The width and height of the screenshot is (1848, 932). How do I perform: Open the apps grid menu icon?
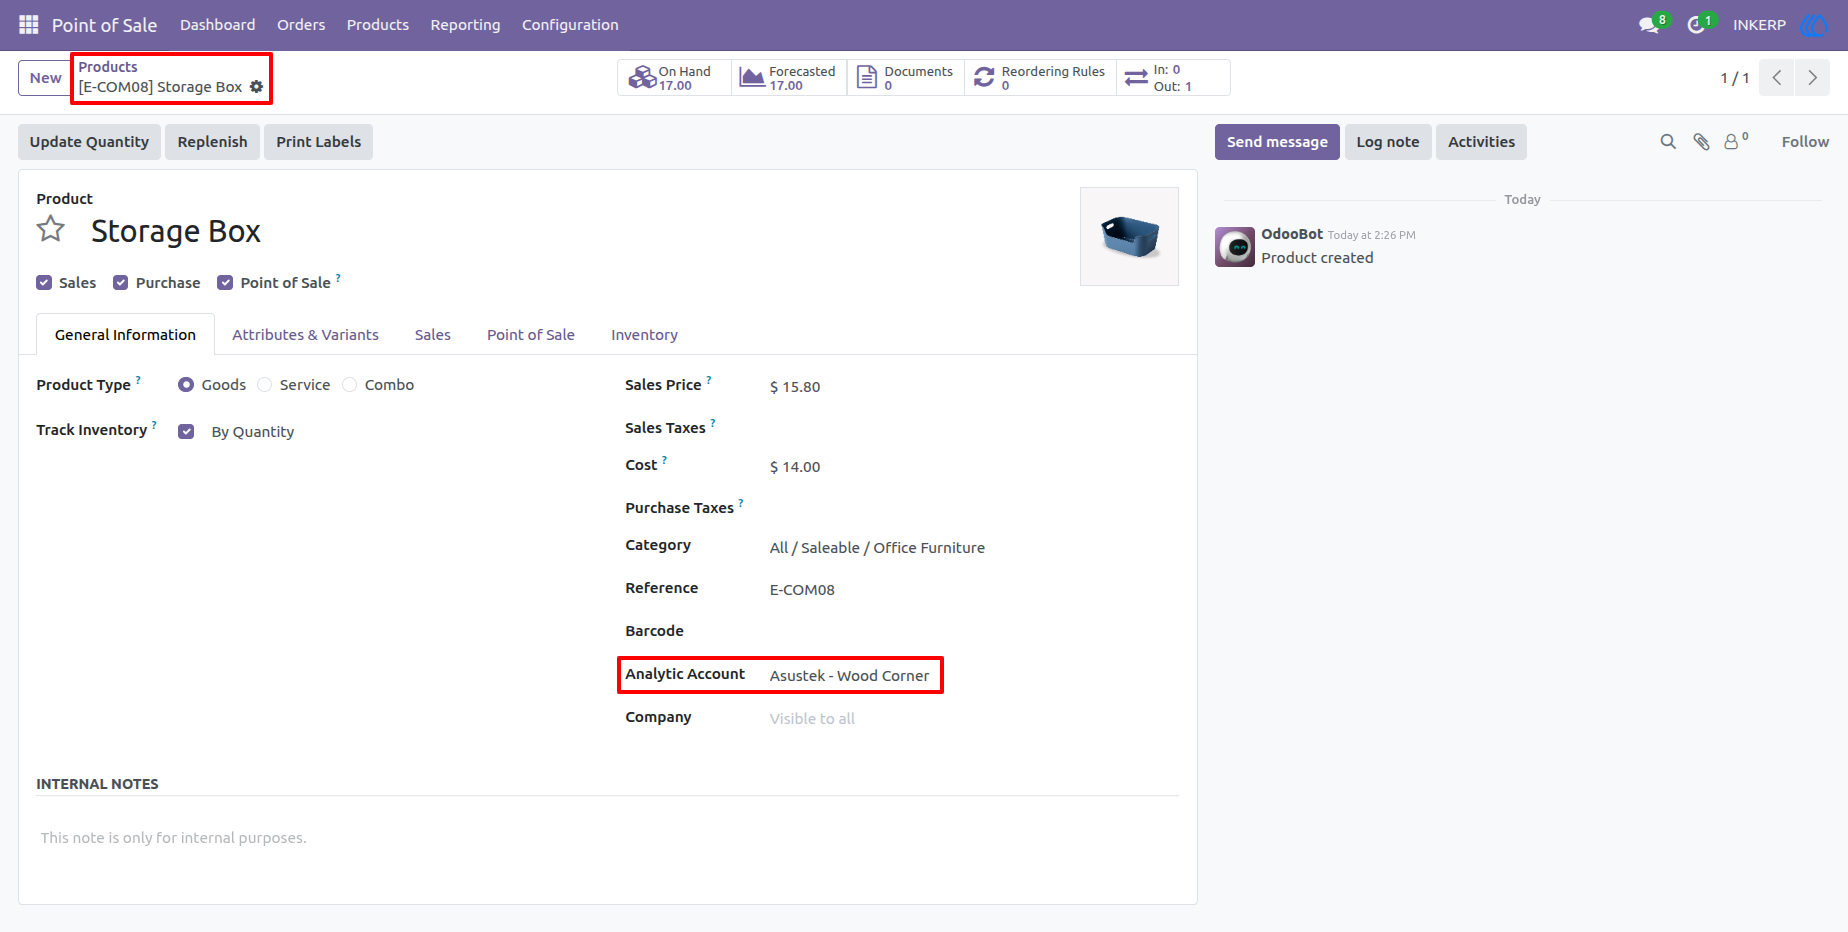point(29,24)
